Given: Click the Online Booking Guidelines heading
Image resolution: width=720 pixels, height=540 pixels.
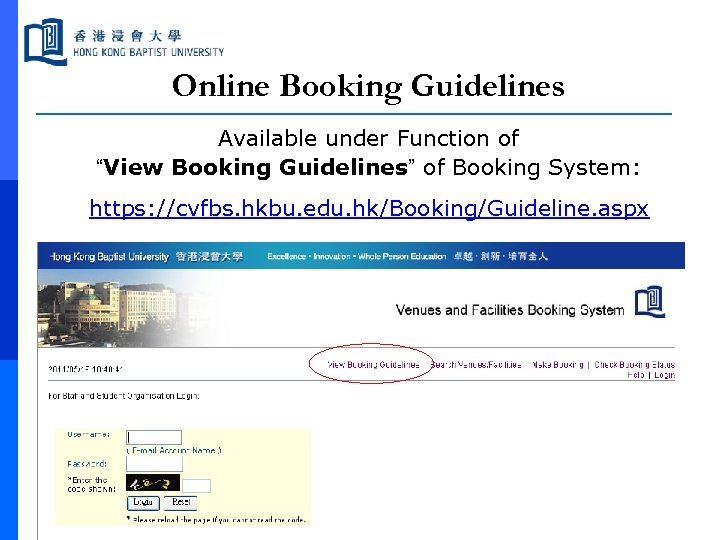Looking at the screenshot, I should click(368, 86).
